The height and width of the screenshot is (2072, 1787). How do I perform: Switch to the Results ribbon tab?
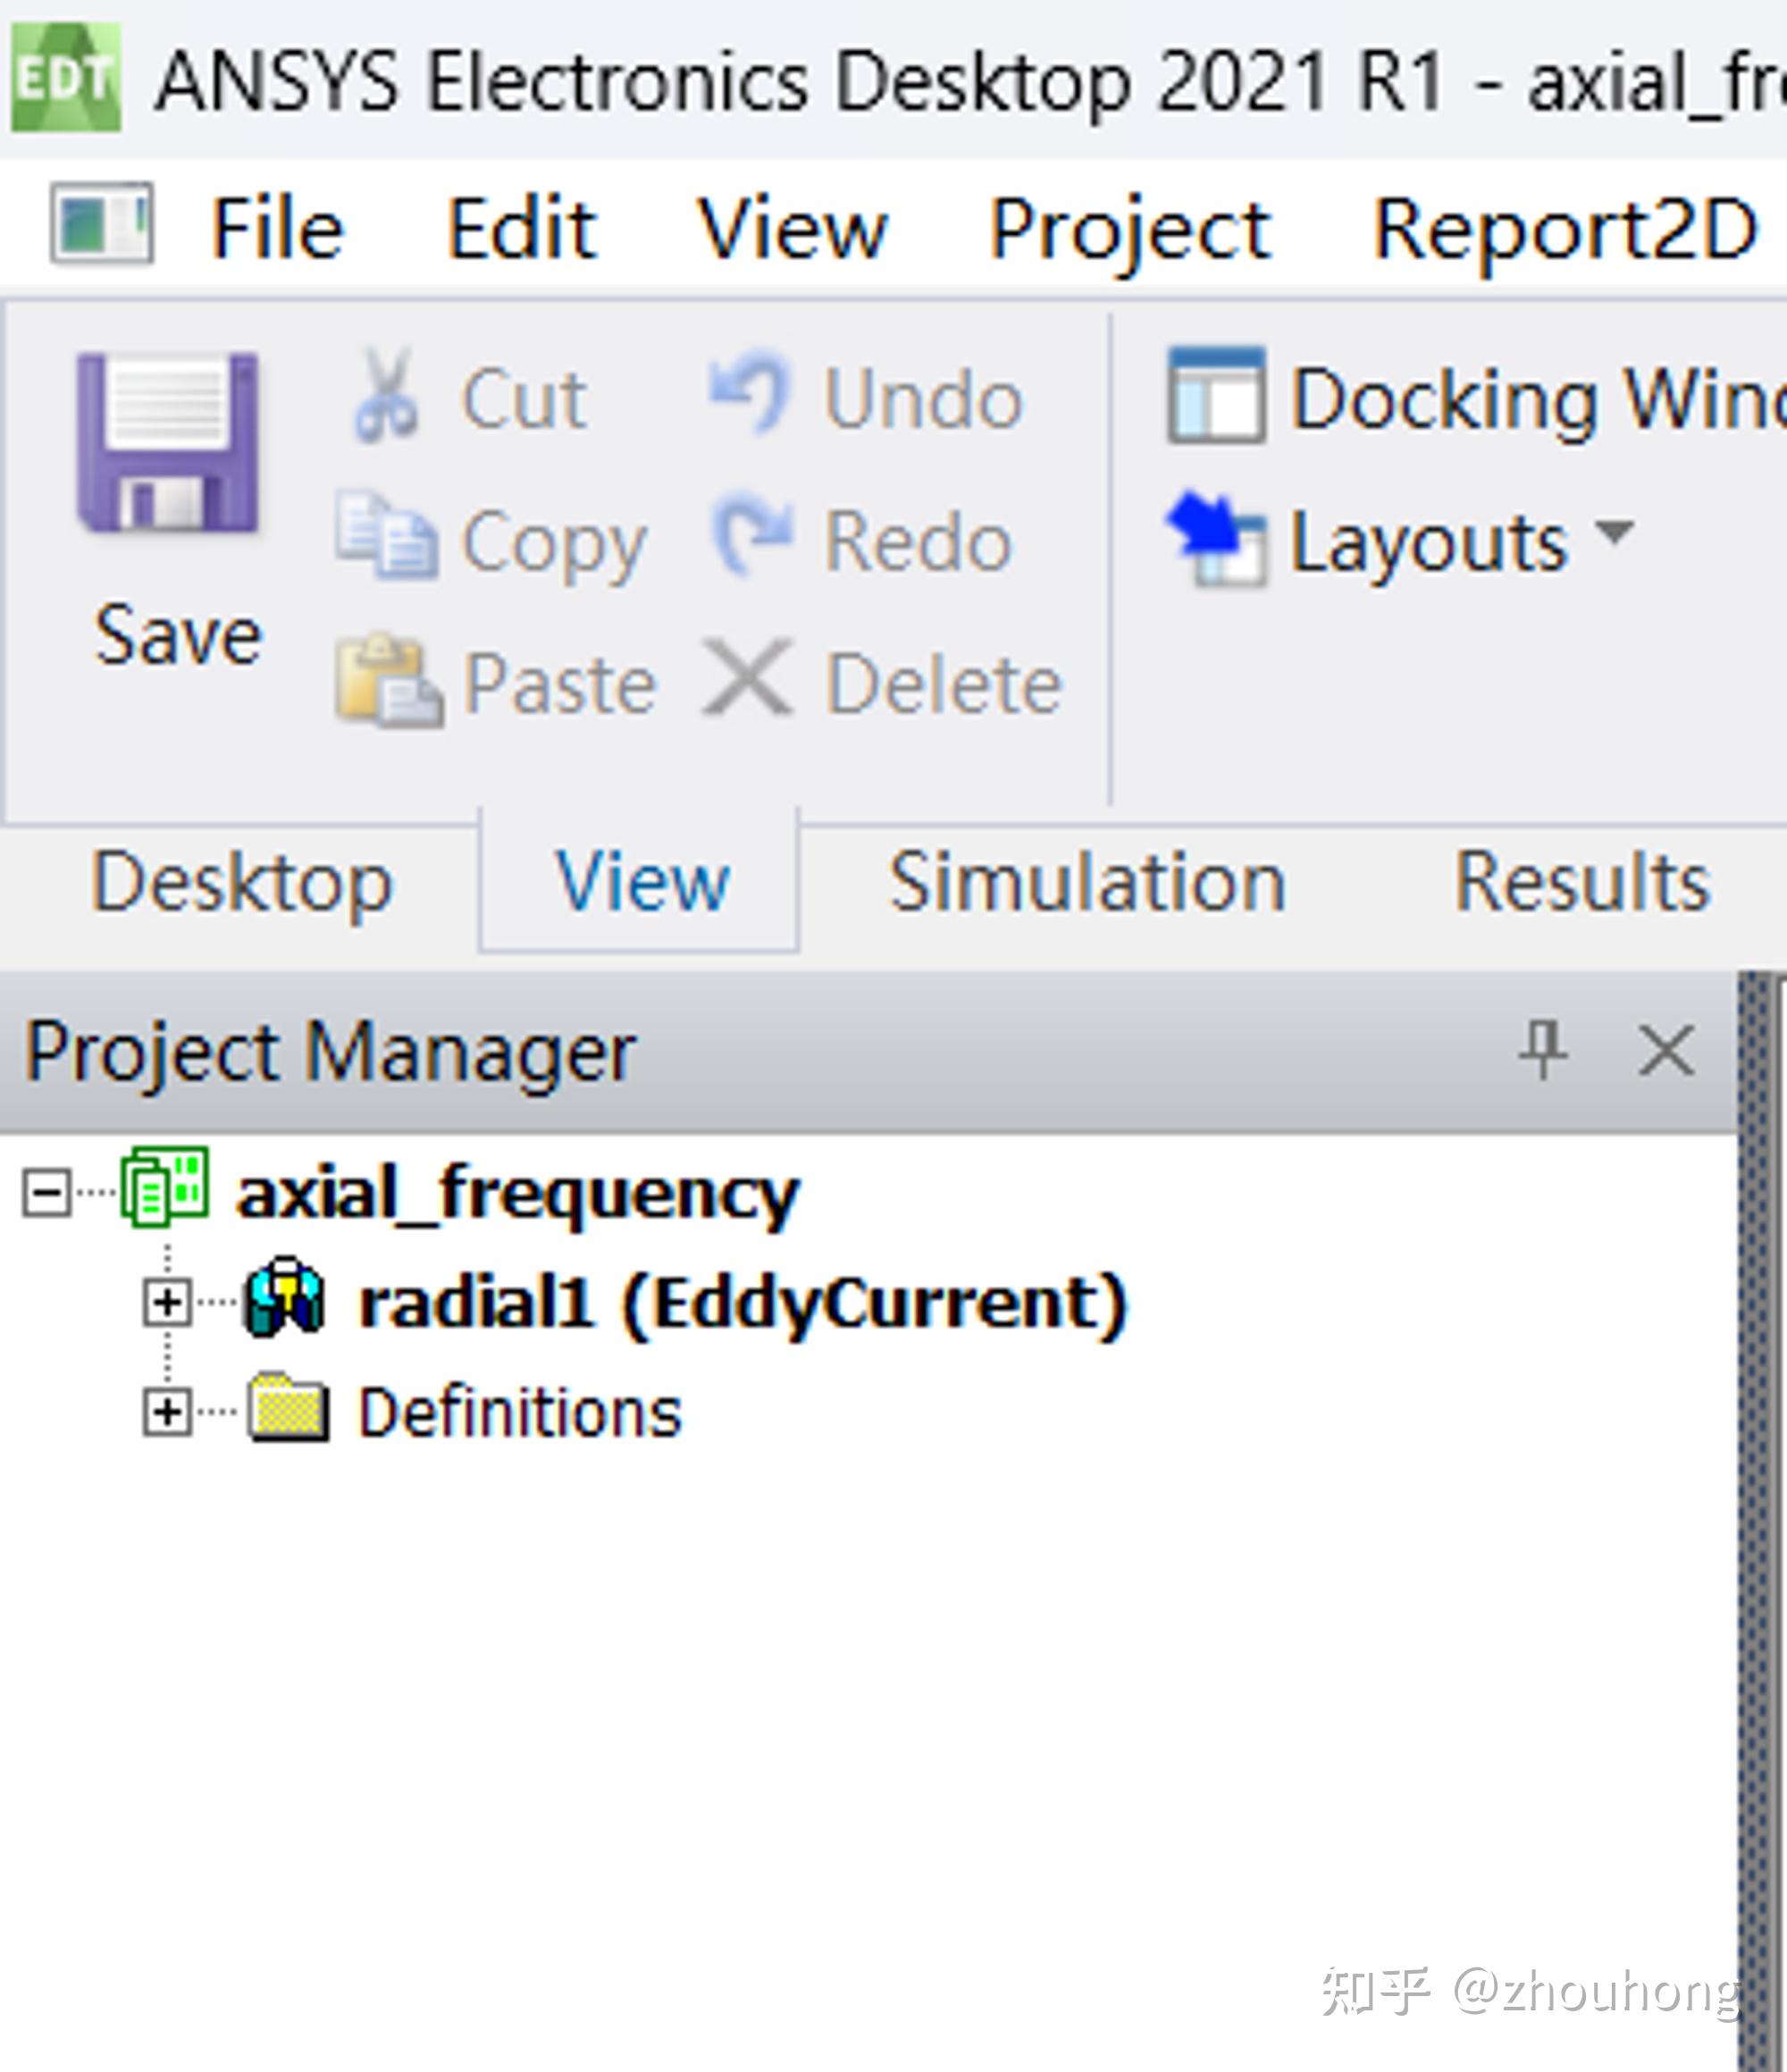point(1582,882)
